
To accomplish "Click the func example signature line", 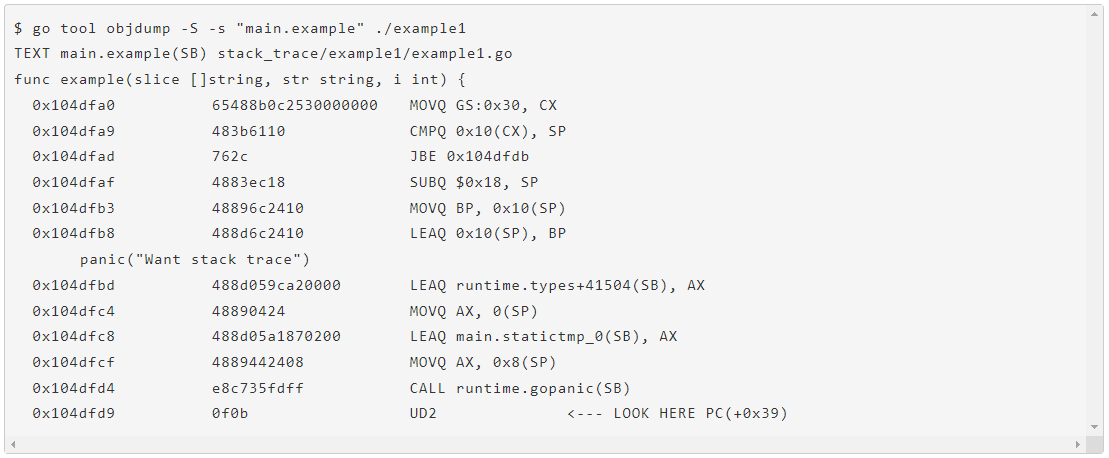I will pyautogui.click(x=240, y=79).
